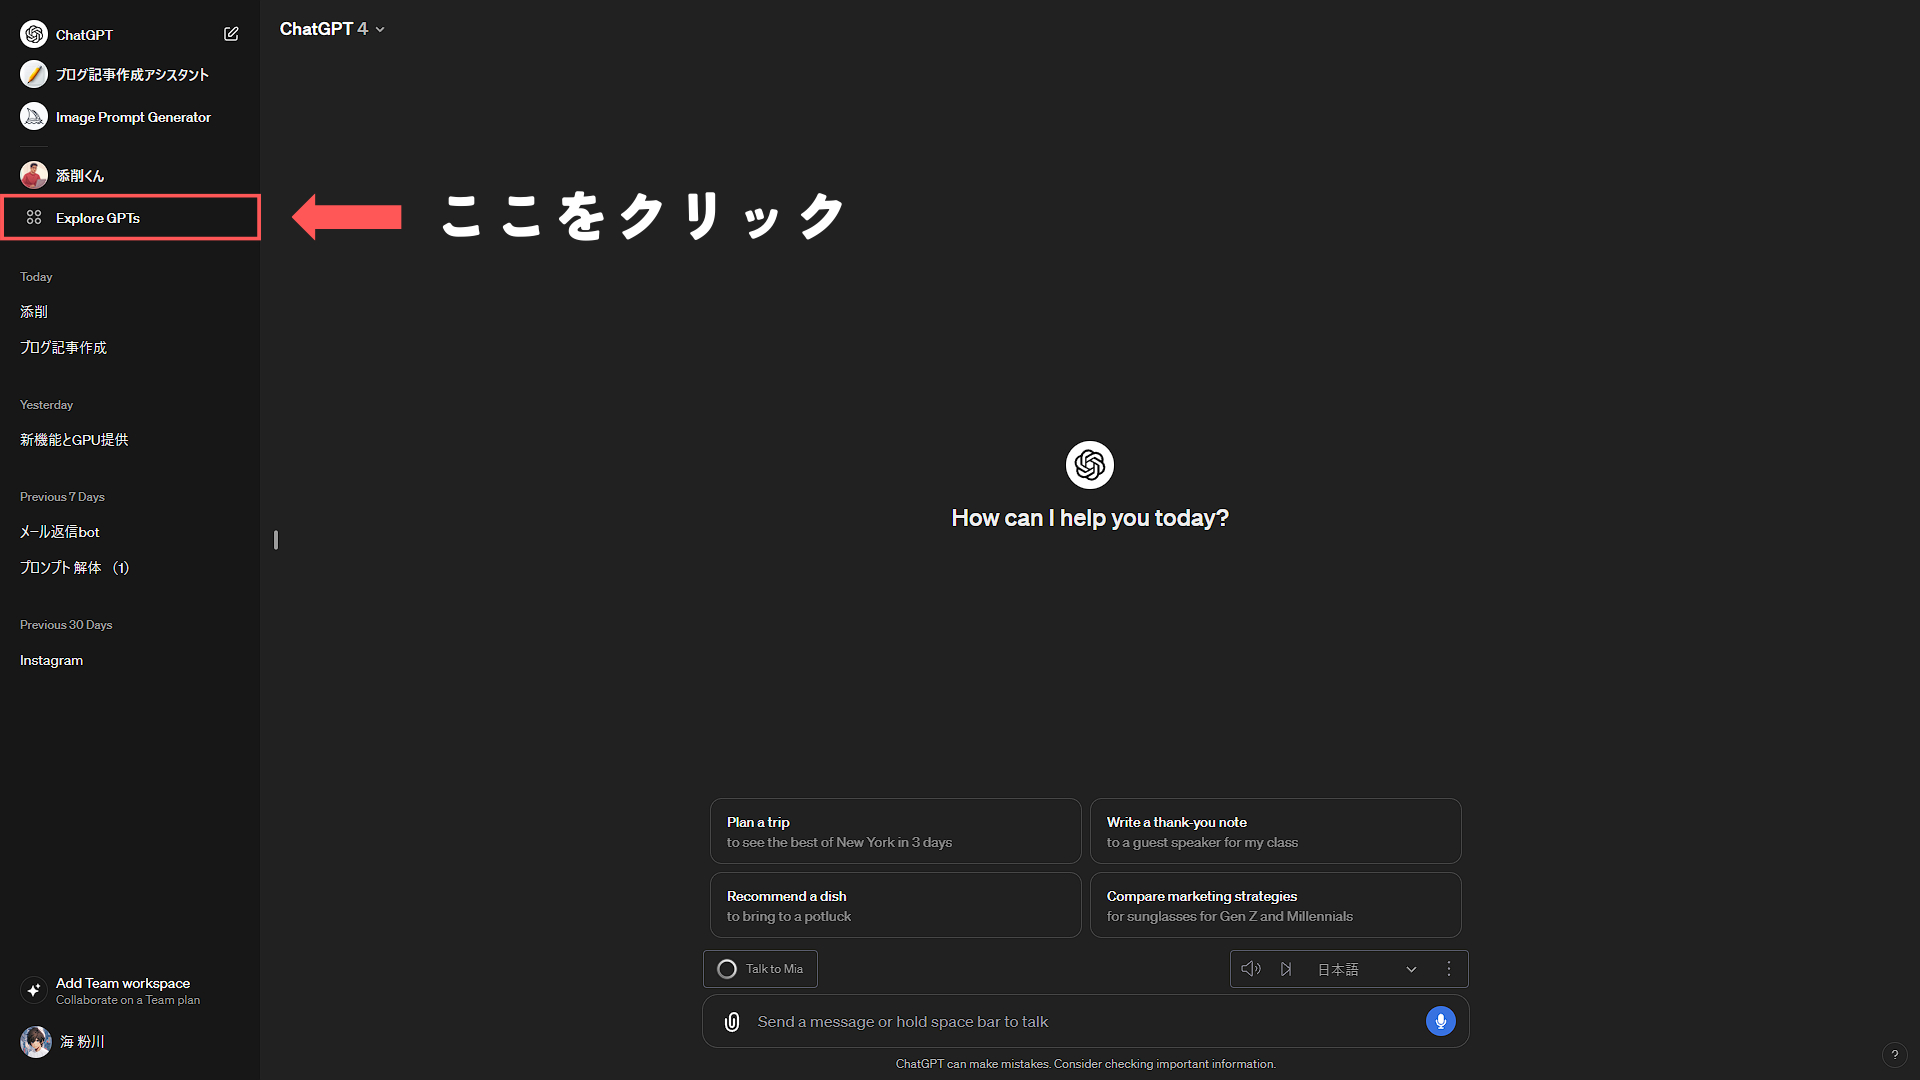Open the 海 粉川 user profile menu
Screen dimensions: 1920x1080
80,1041
